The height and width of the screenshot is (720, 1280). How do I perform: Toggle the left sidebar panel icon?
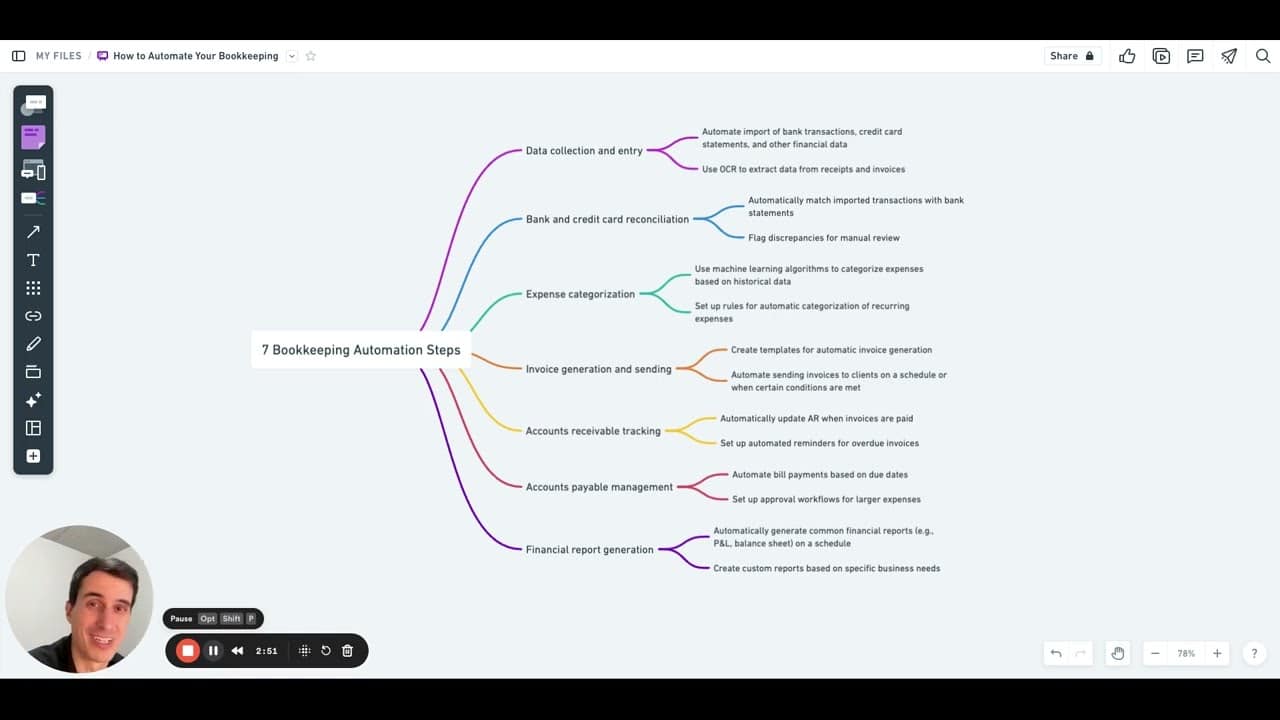[18, 56]
